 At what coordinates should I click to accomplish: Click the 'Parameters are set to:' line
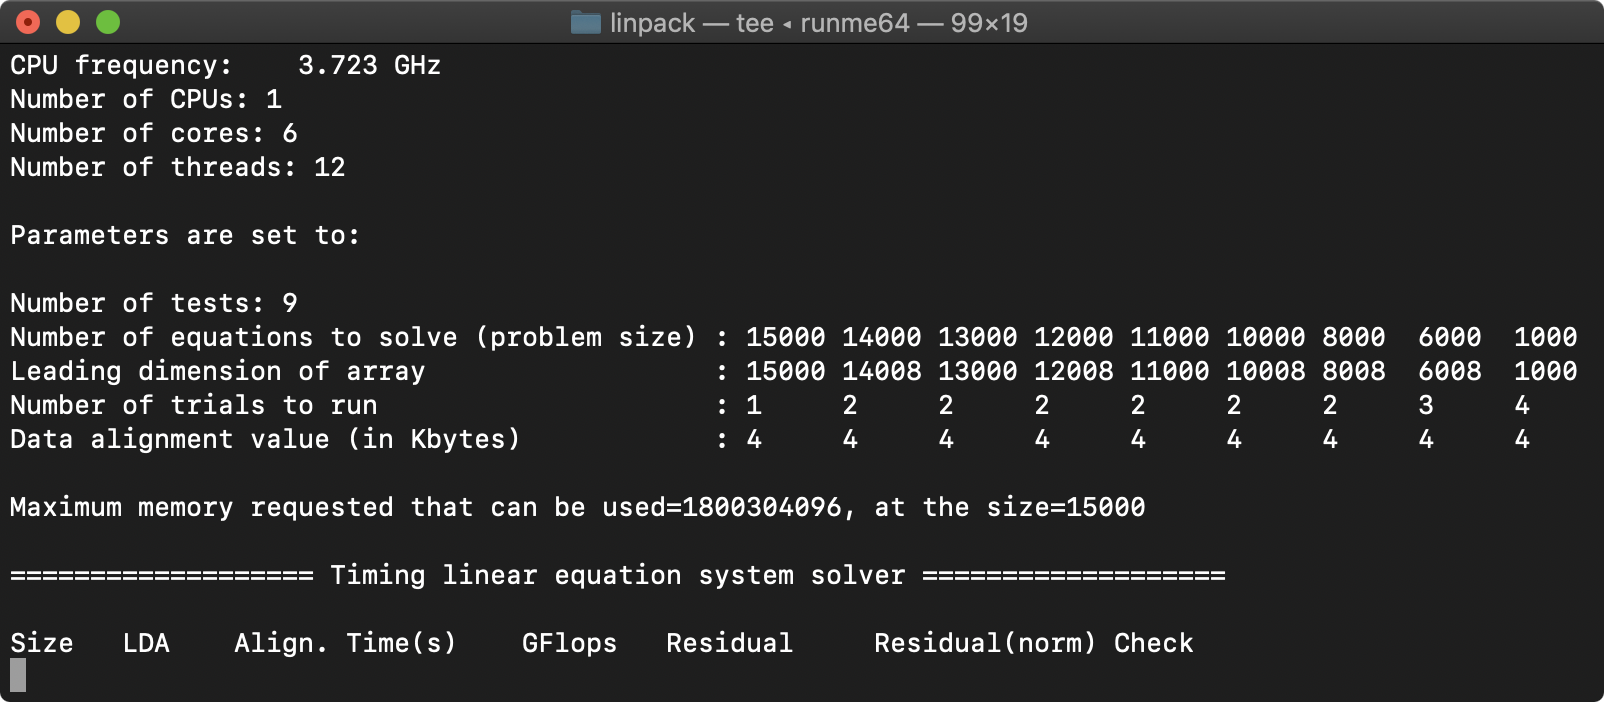click(185, 235)
